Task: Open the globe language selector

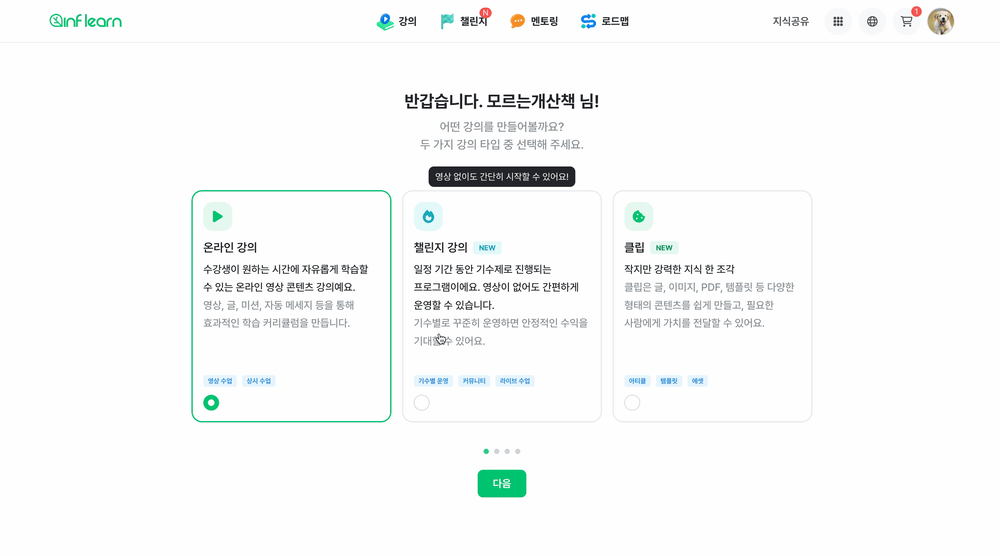Action: (872, 22)
